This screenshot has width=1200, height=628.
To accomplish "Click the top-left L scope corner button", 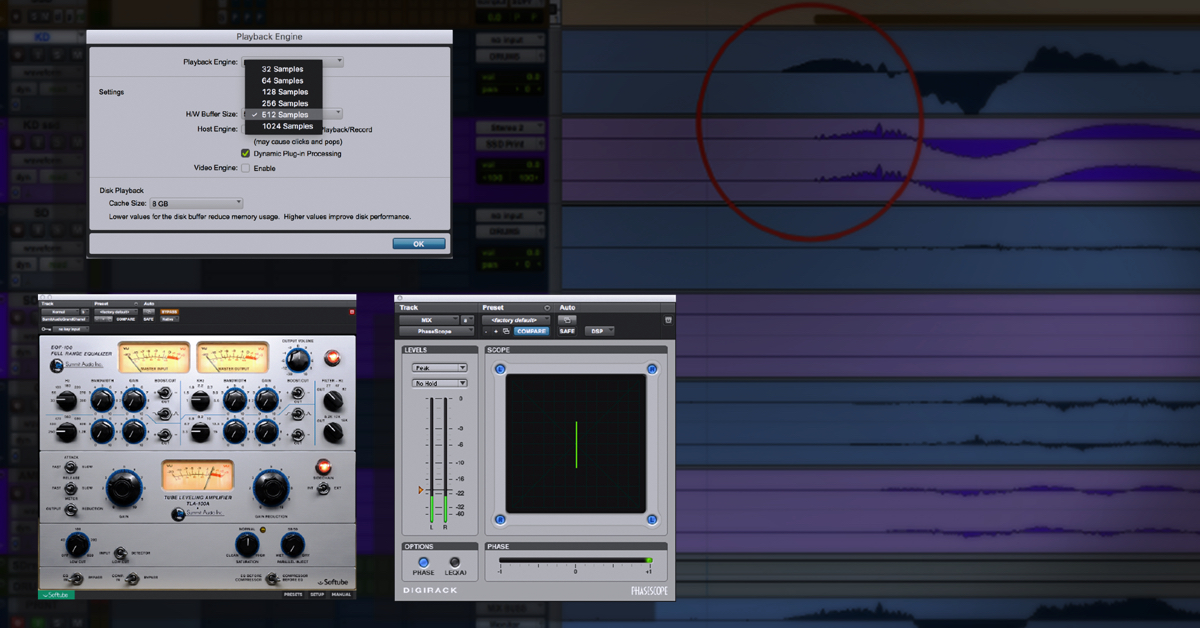I will tap(500, 369).
